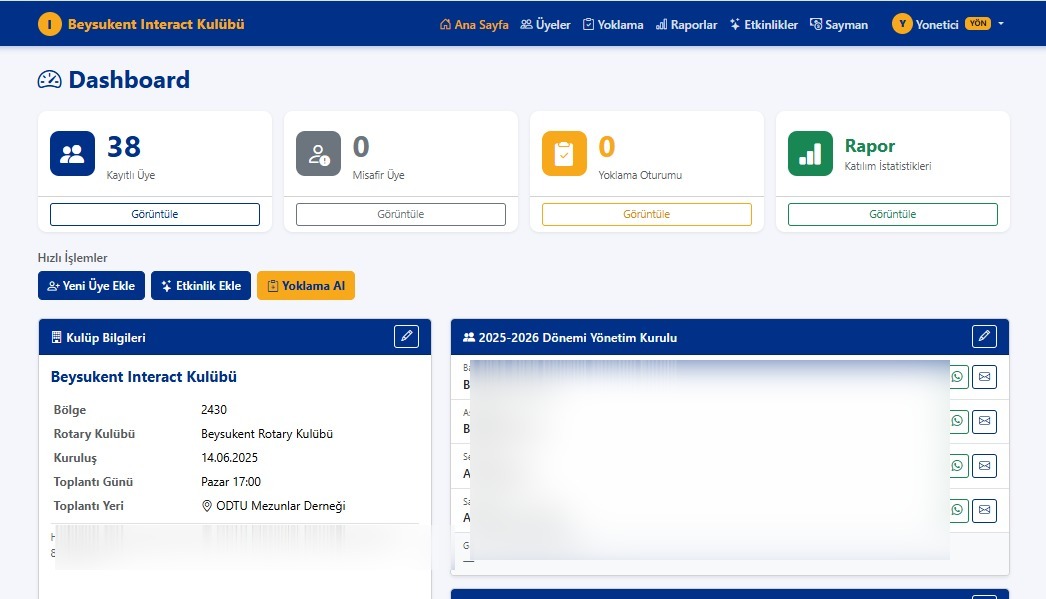Image resolution: width=1046 pixels, height=599 pixels.
Task: Go to Üyeler in the navigation bar
Action: (x=545, y=24)
